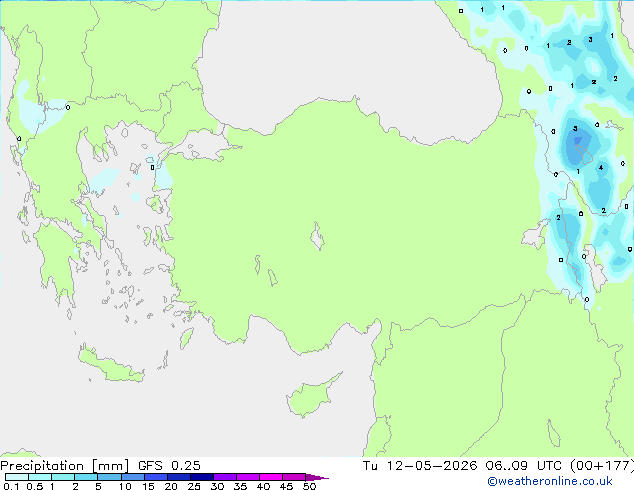Click the 15–20 mm blue legend swatch

coord(156,477)
